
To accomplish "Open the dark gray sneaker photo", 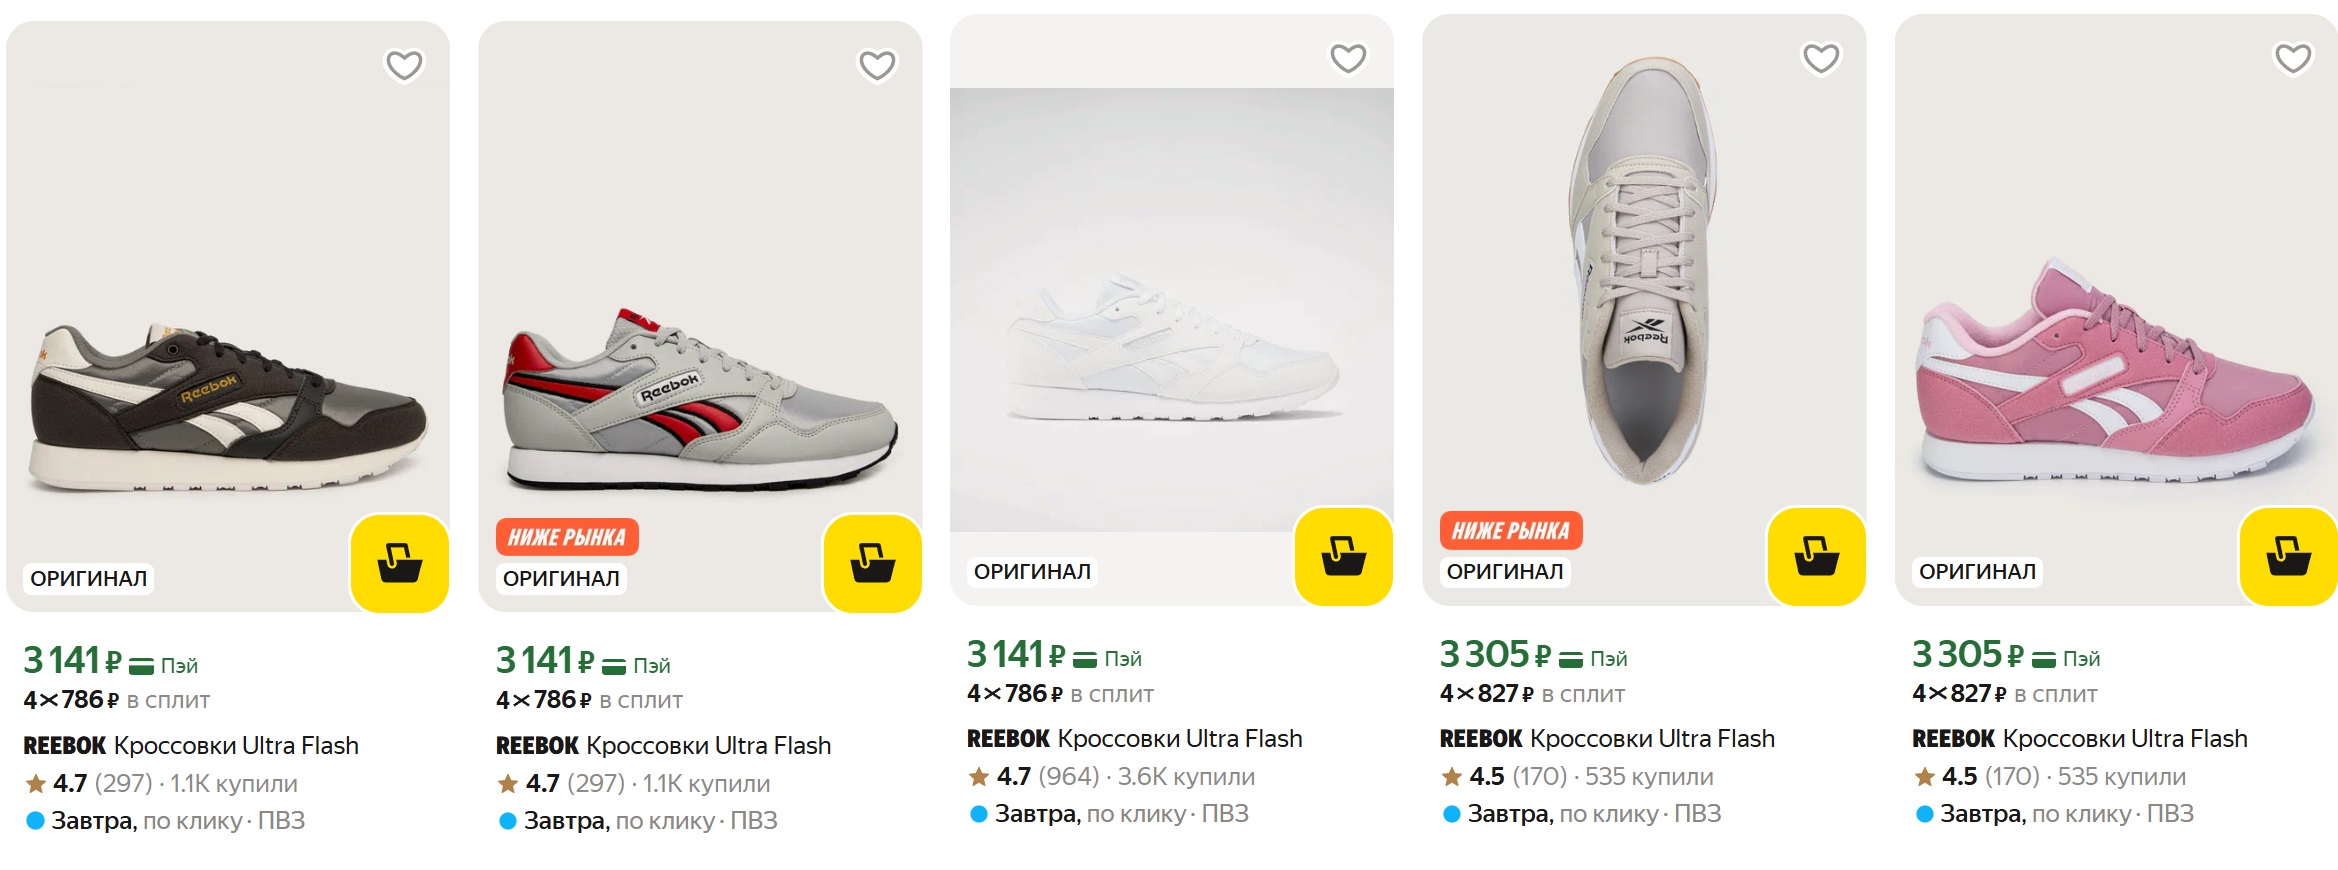I will [x=227, y=400].
